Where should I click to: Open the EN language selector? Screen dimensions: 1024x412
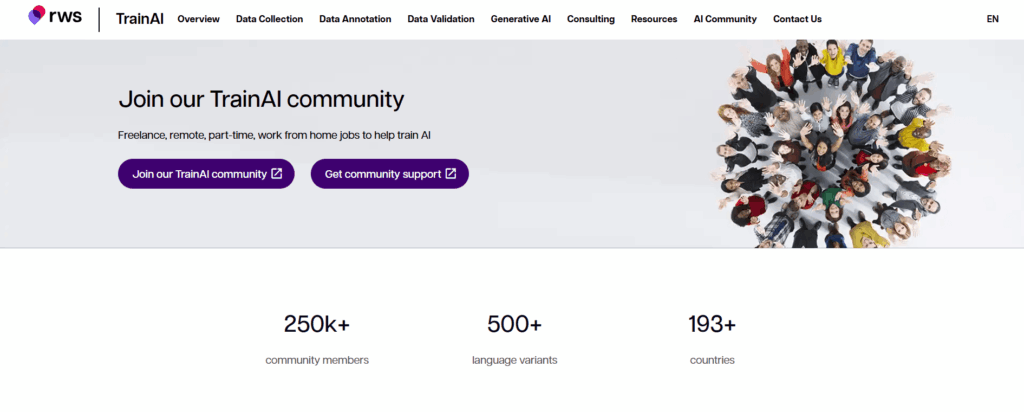click(992, 19)
